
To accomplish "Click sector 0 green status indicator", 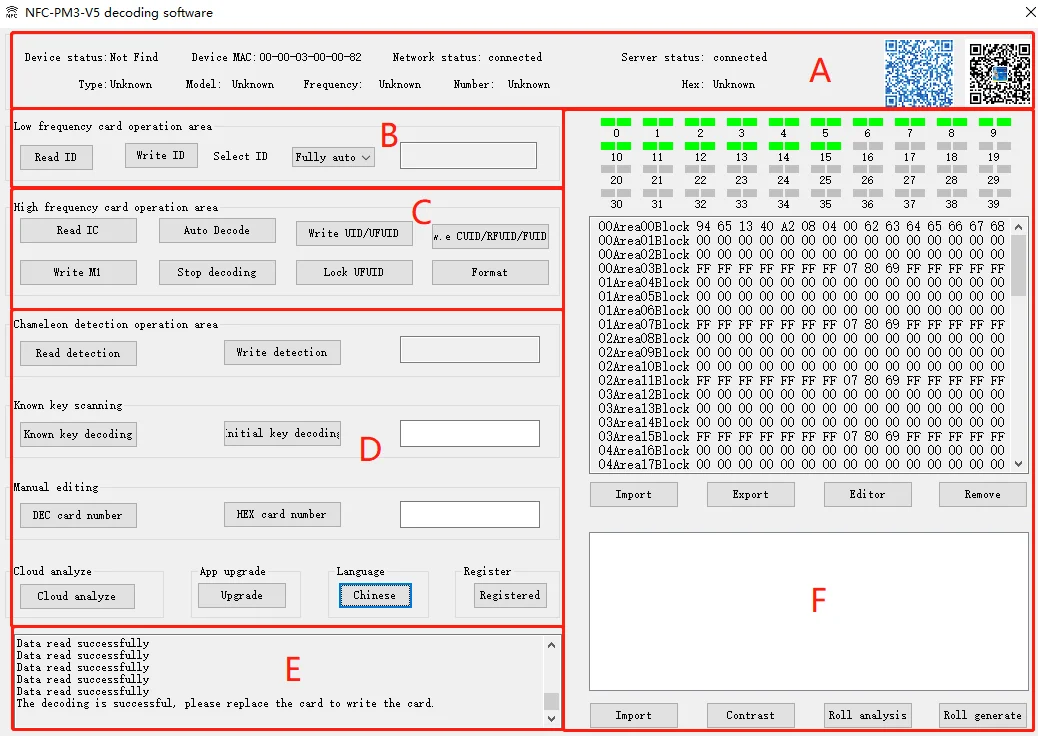I will (x=616, y=122).
